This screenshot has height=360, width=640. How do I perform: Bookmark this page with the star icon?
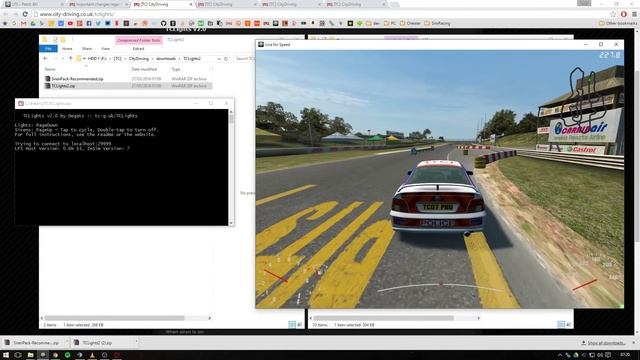(613, 14)
